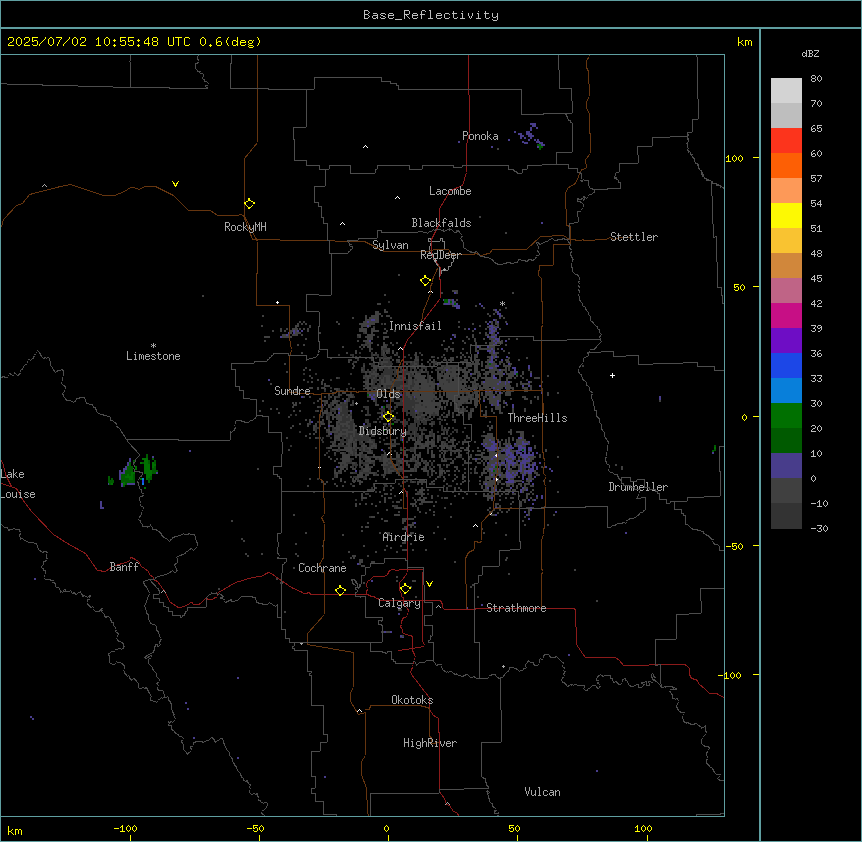Click the Innisfail label

(x=415, y=326)
